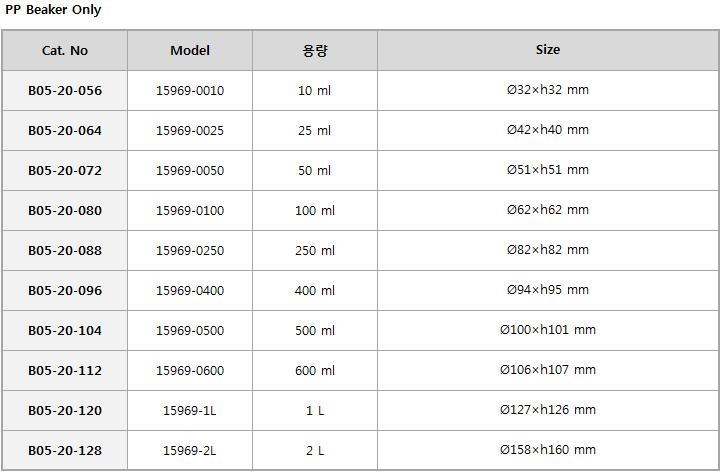Click the Size column header
This screenshot has height=472, width=721.
pos(548,51)
